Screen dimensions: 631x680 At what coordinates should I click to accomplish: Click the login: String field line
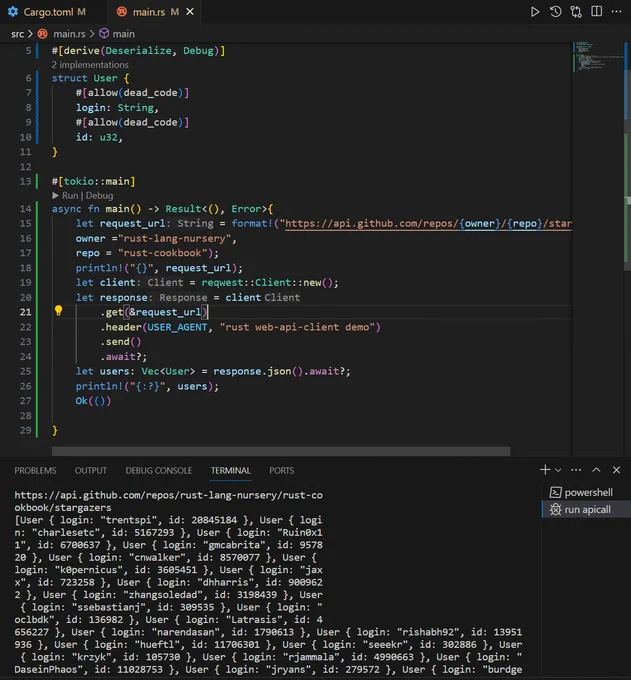117,108
